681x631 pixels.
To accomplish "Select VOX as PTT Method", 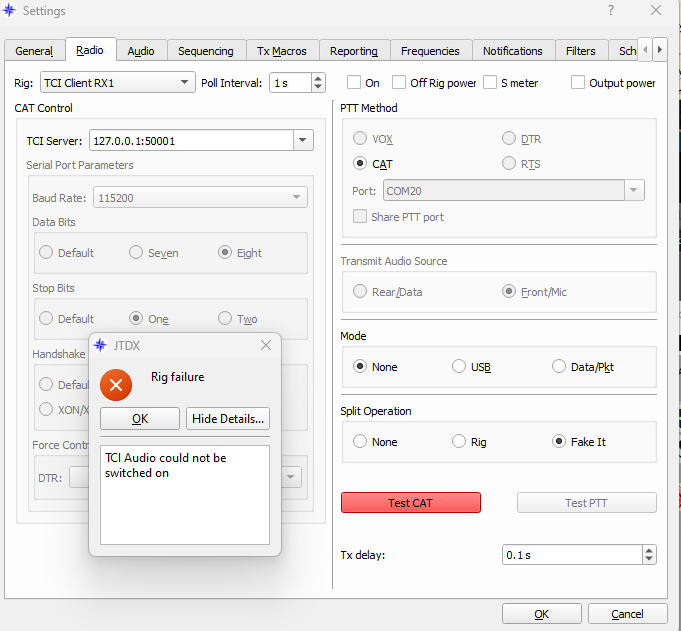I will pyautogui.click(x=360, y=139).
